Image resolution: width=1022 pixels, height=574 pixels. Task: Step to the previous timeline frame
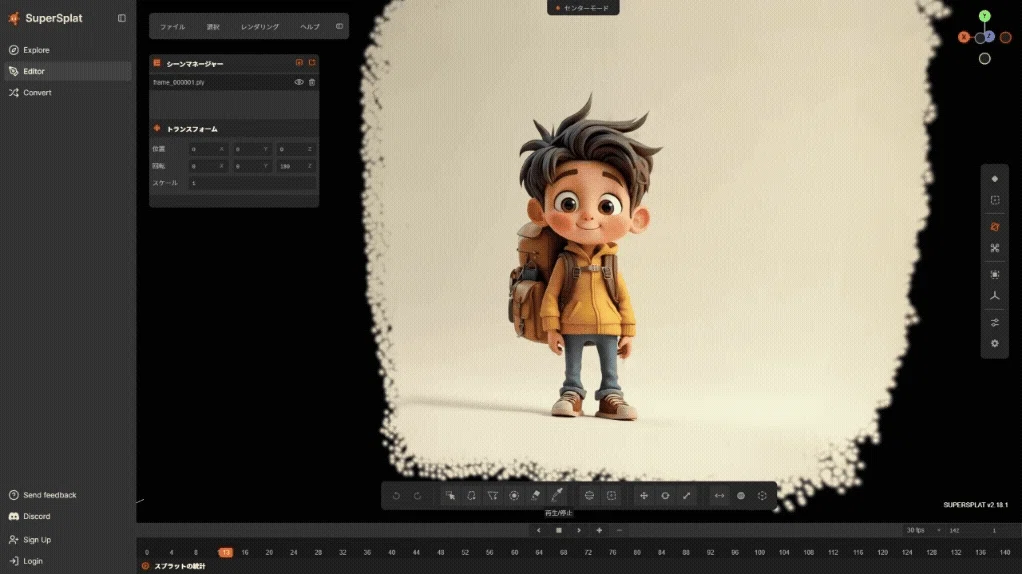pos(538,530)
